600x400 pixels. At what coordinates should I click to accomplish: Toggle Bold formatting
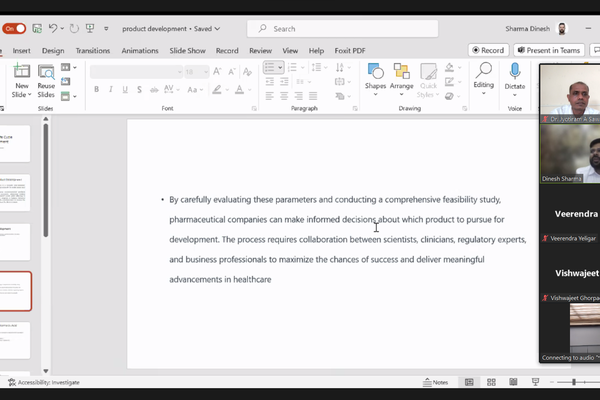97,89
